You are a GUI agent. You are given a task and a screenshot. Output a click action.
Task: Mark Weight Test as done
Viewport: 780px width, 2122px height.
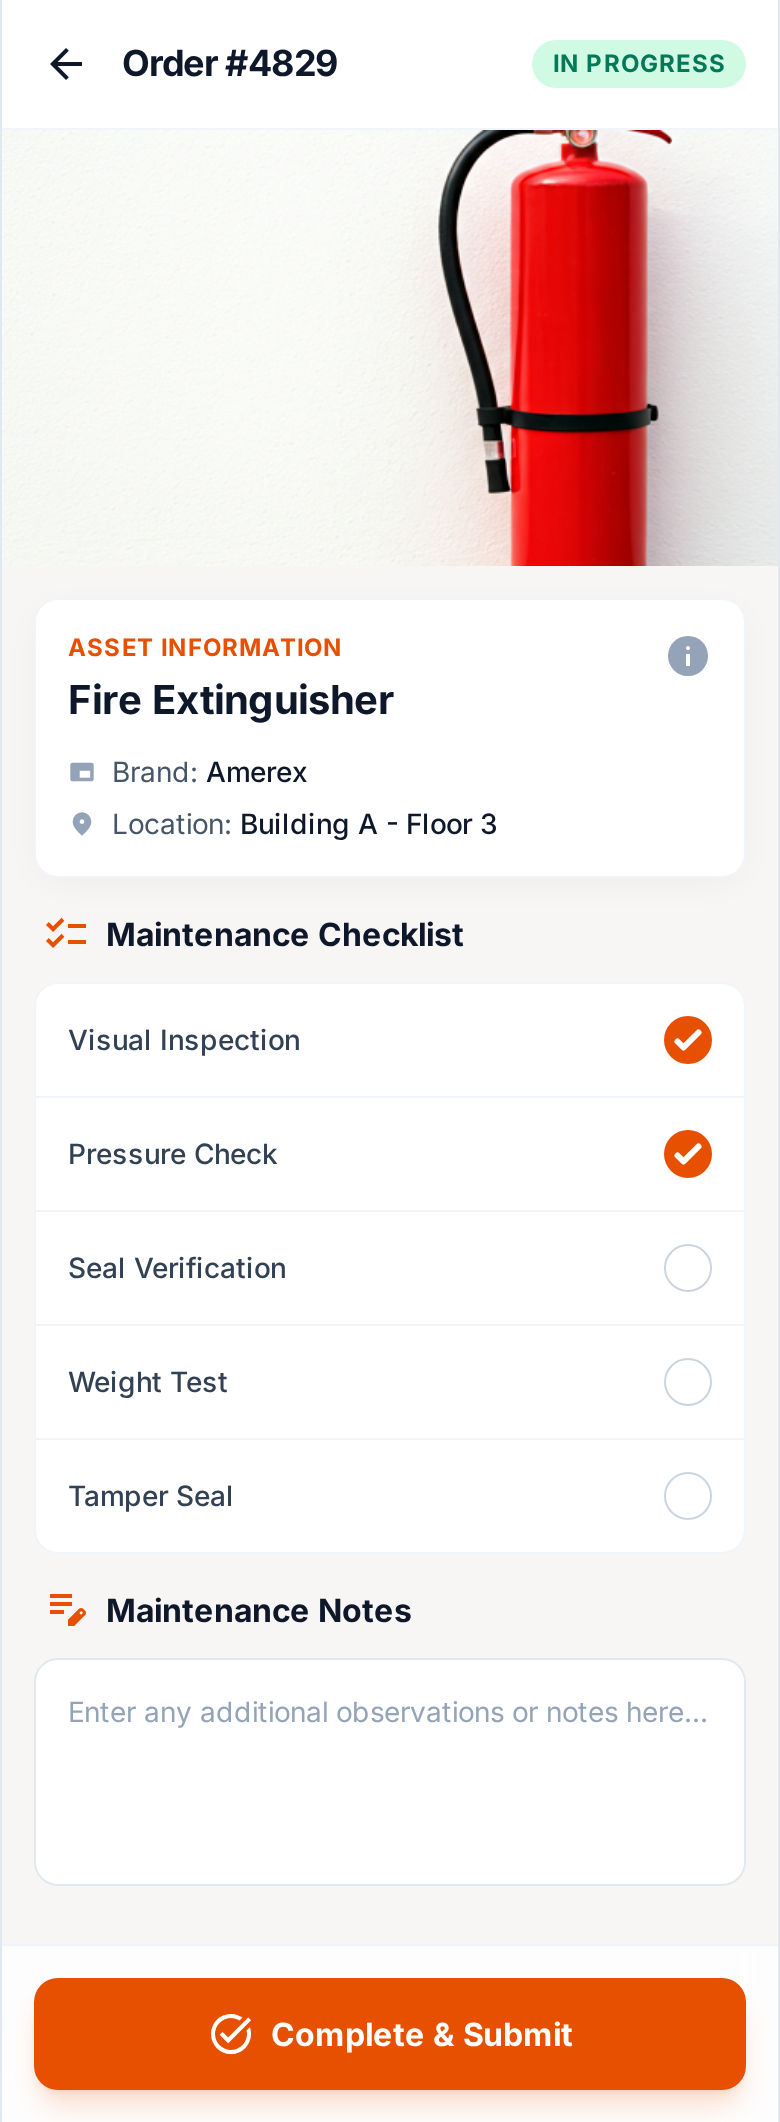tap(688, 1382)
